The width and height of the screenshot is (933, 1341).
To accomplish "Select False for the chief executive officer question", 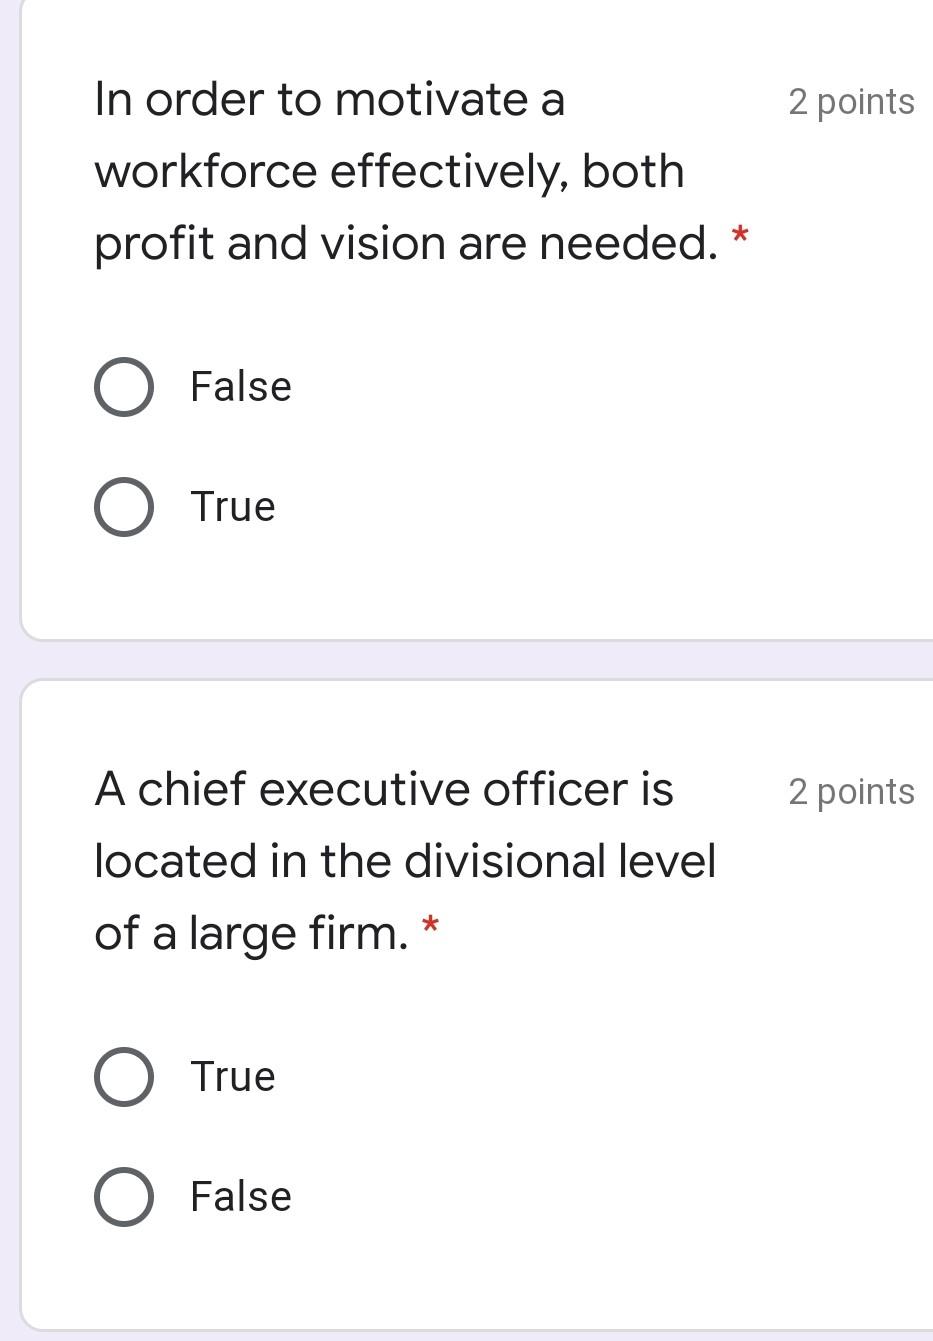I will [123, 1196].
